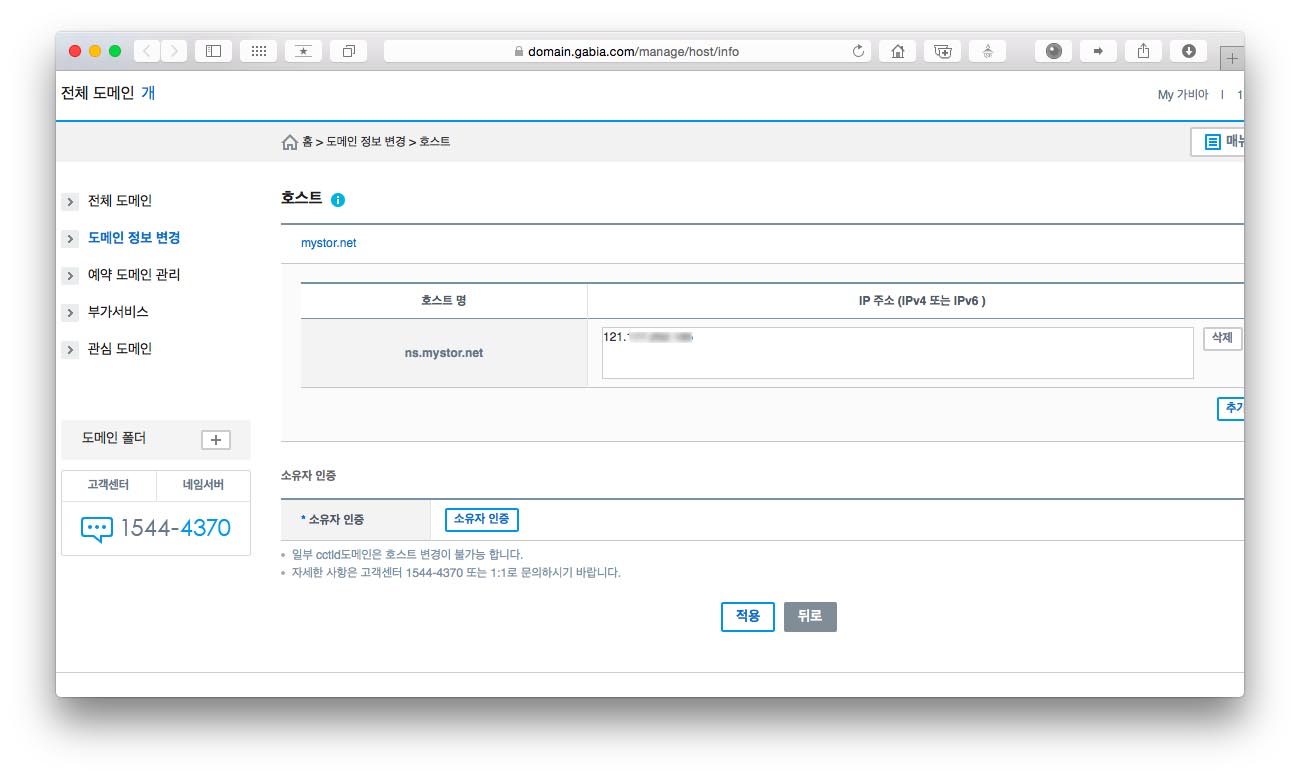Delete the ns.mystor.net IP entry
Image resolution: width=1300 pixels, height=777 pixels.
(x=1221, y=339)
